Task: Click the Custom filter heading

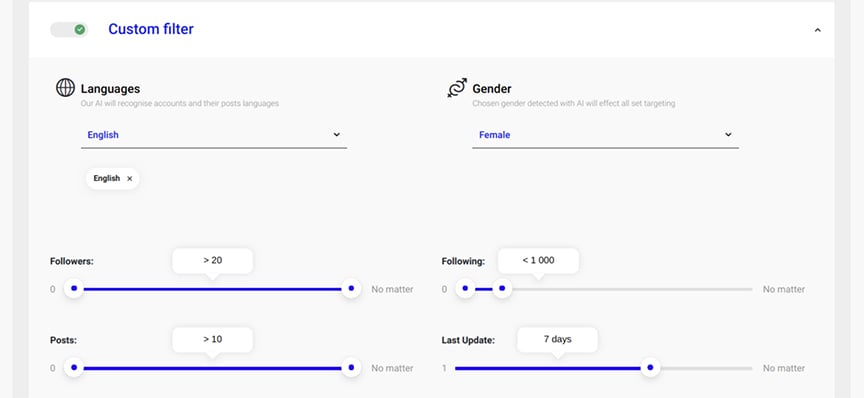Action: (x=151, y=29)
